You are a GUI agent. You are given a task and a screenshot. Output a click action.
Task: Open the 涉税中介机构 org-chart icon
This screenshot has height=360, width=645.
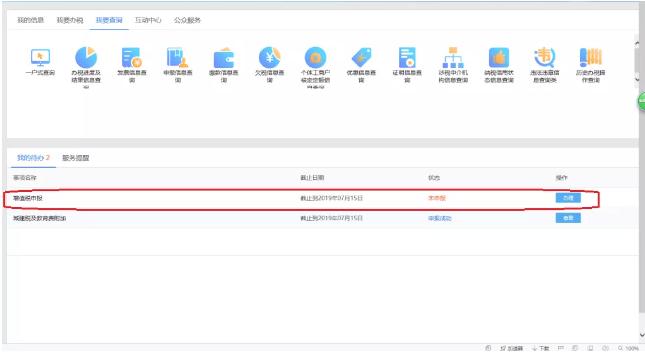tap(453, 57)
